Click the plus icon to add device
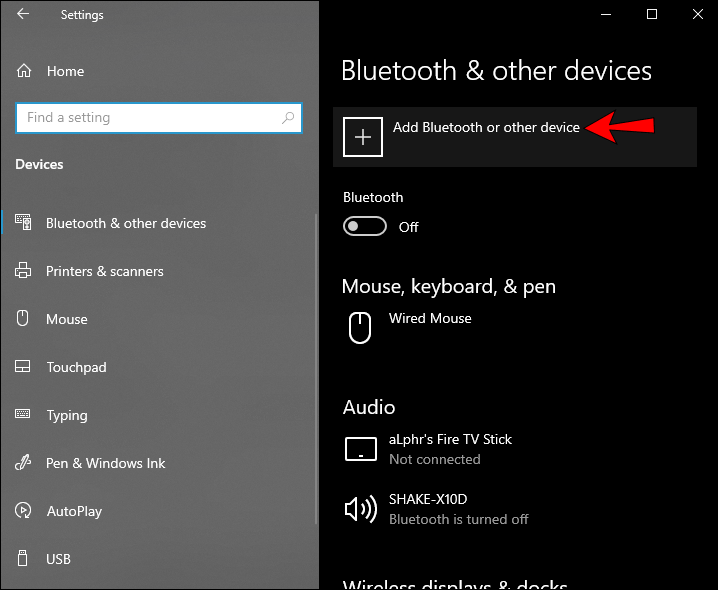718x590 pixels. point(363,137)
